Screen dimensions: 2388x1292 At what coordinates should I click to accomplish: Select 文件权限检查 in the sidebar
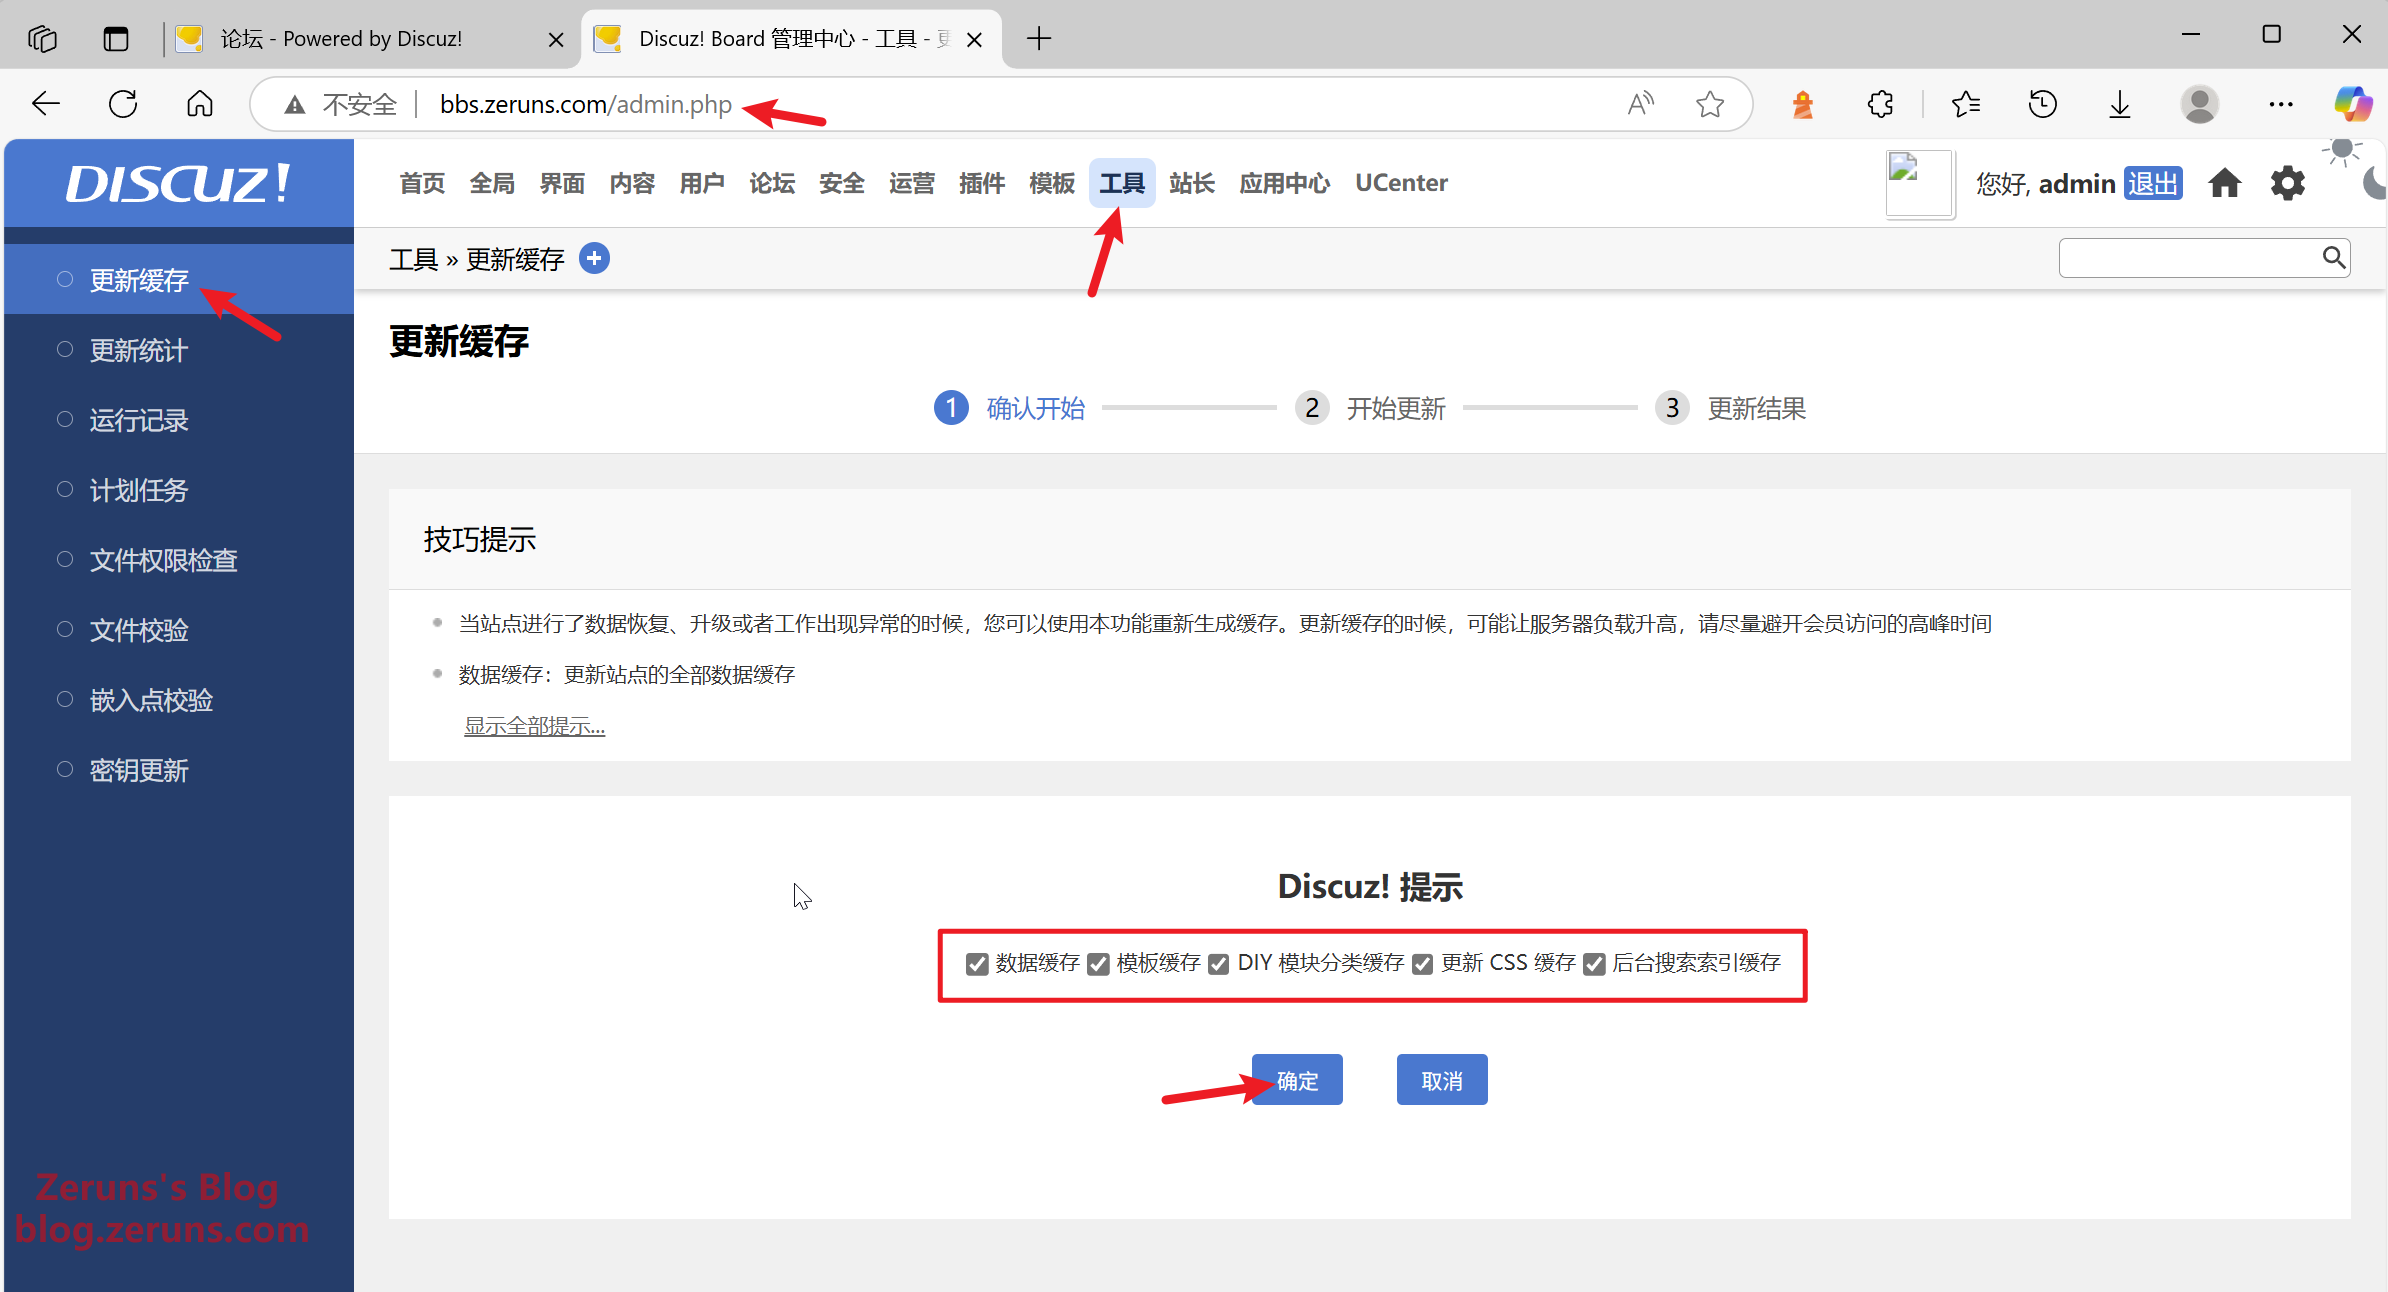coord(179,560)
